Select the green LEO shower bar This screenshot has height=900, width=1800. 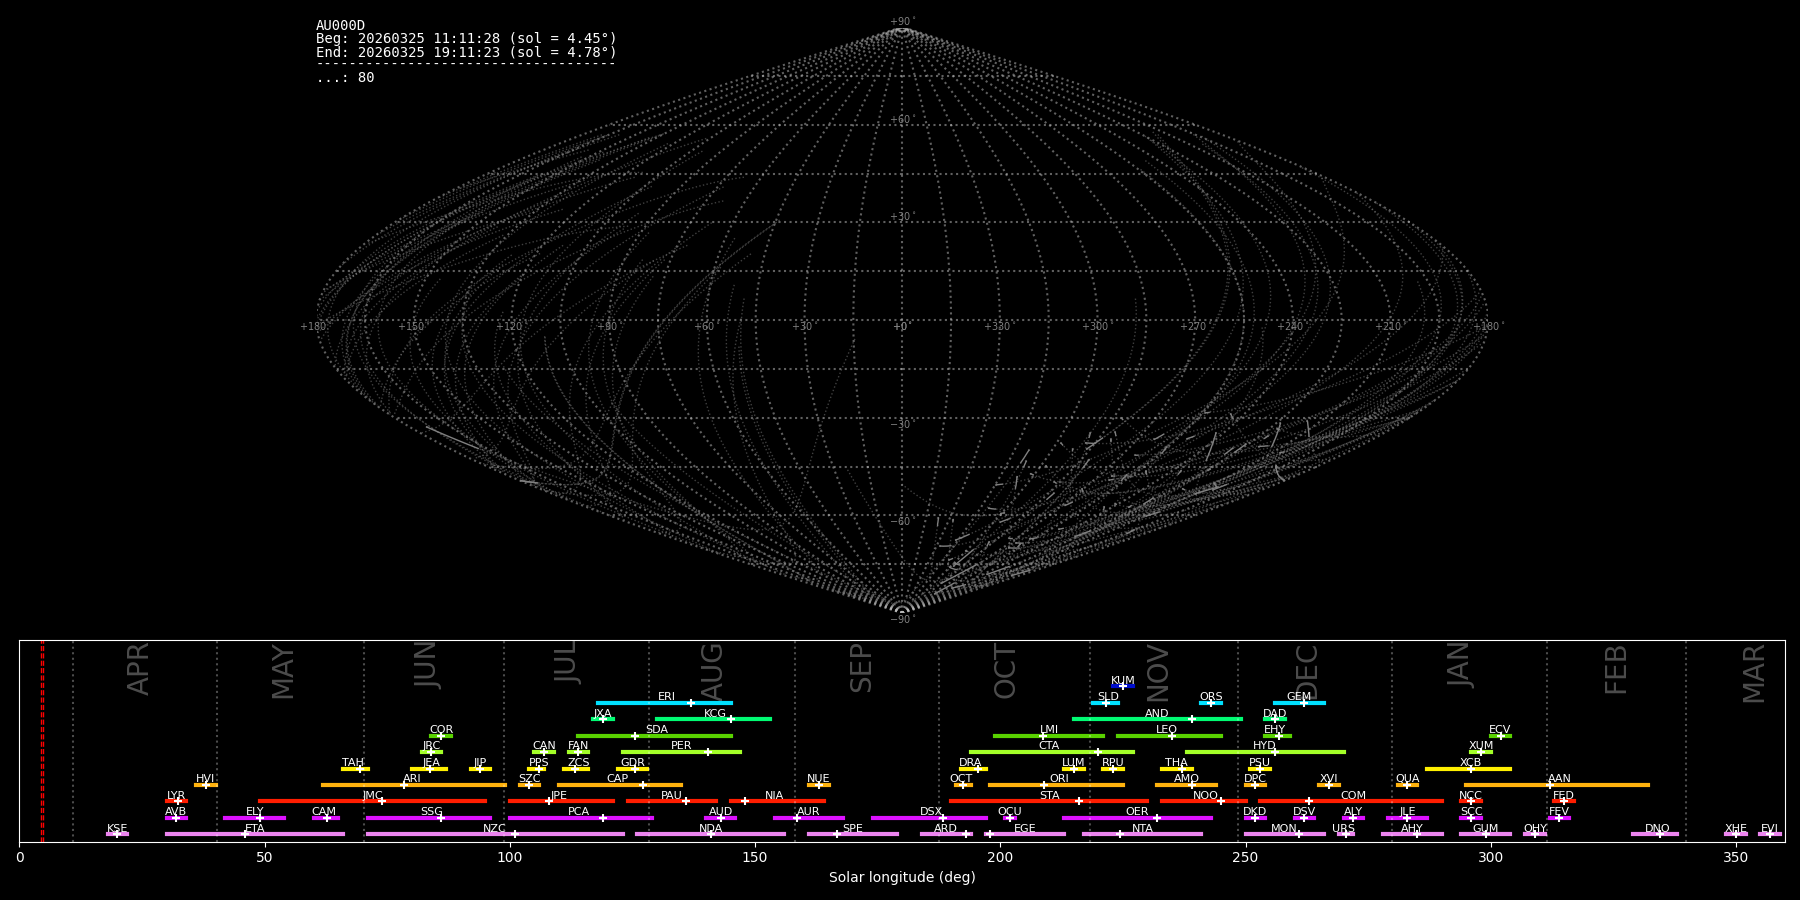pyautogui.click(x=1169, y=736)
